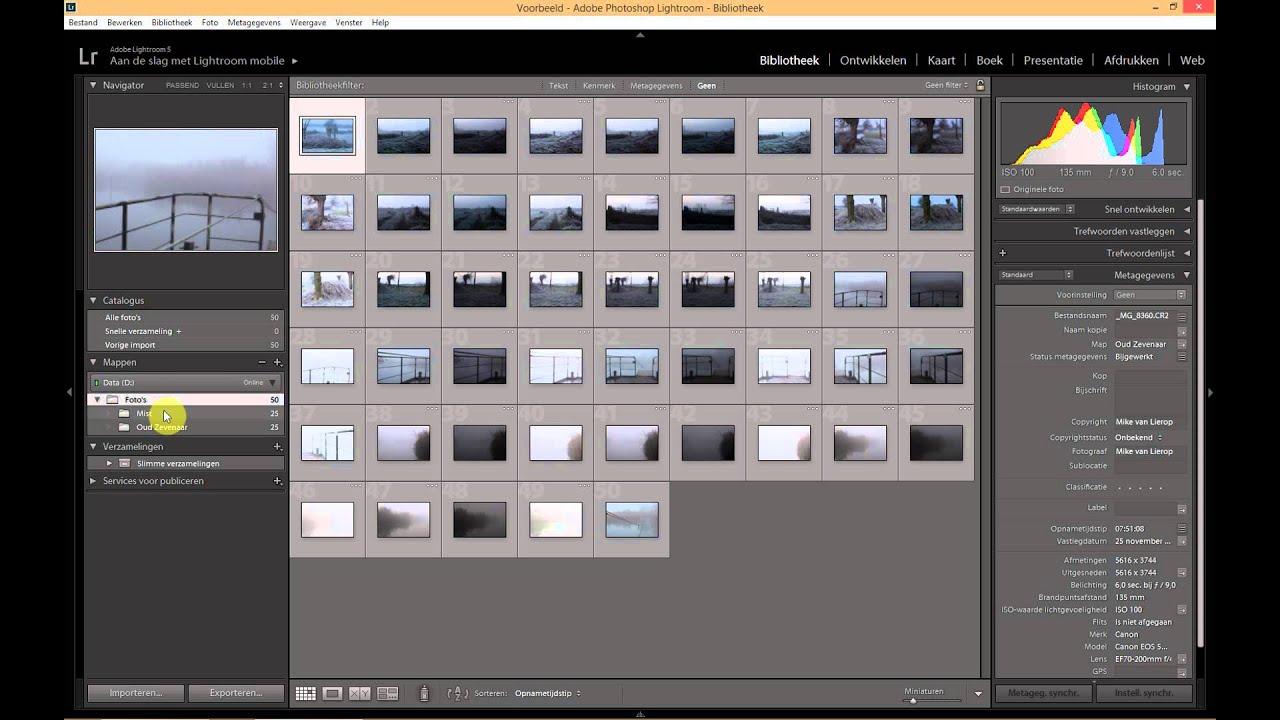Click arrow icon beside Map Oud Zevenaar

[x=1182, y=344]
